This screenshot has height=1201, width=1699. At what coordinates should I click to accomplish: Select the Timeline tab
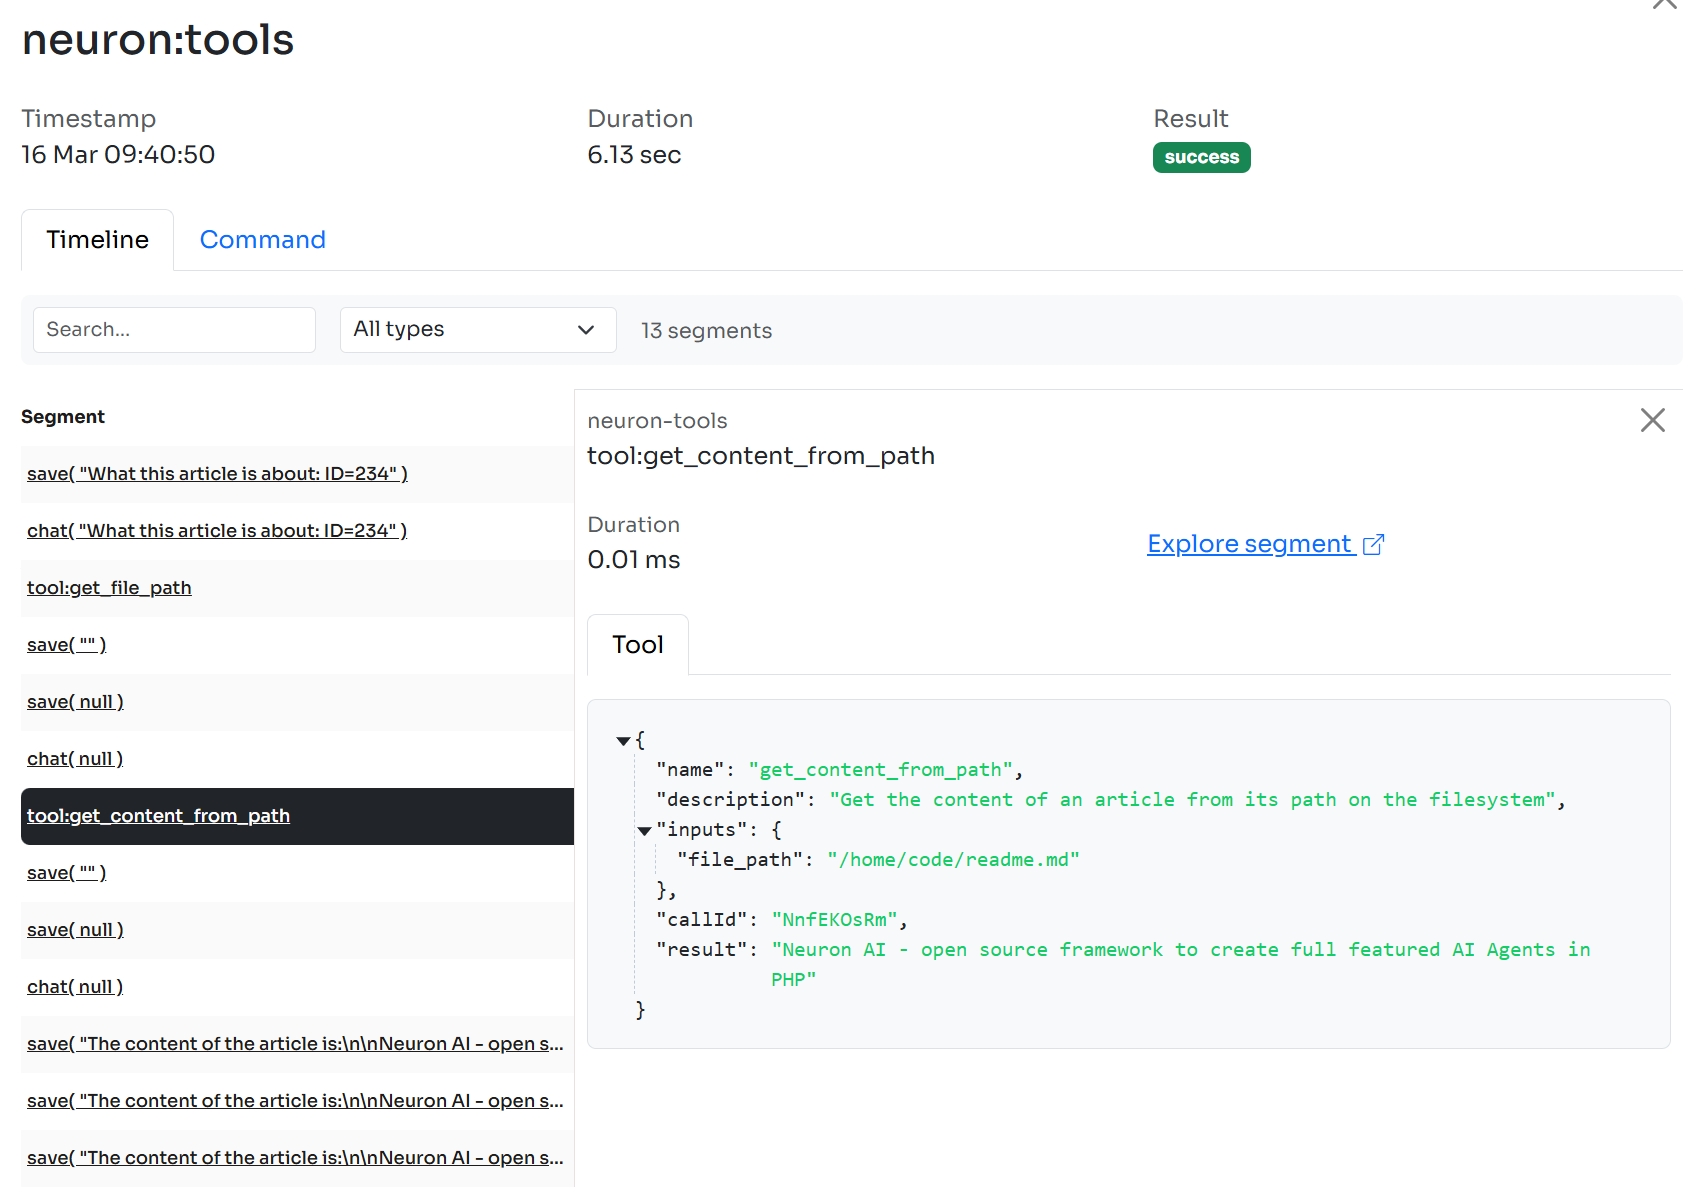click(x=97, y=240)
